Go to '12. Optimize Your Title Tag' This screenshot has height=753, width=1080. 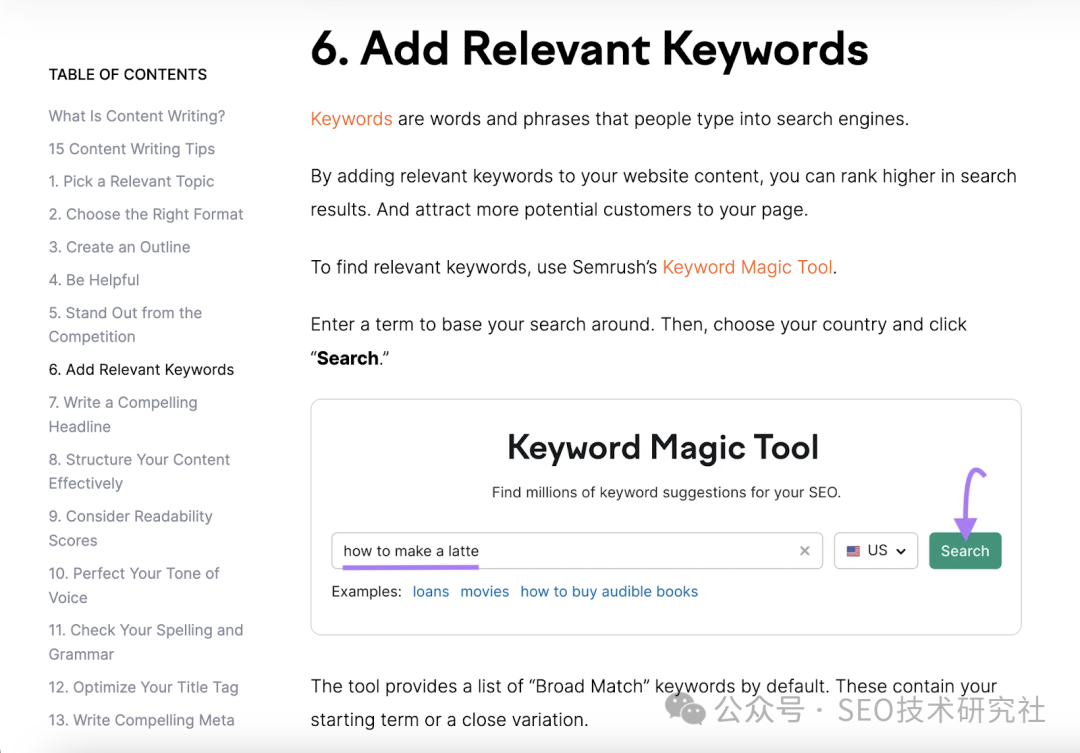coord(144,688)
